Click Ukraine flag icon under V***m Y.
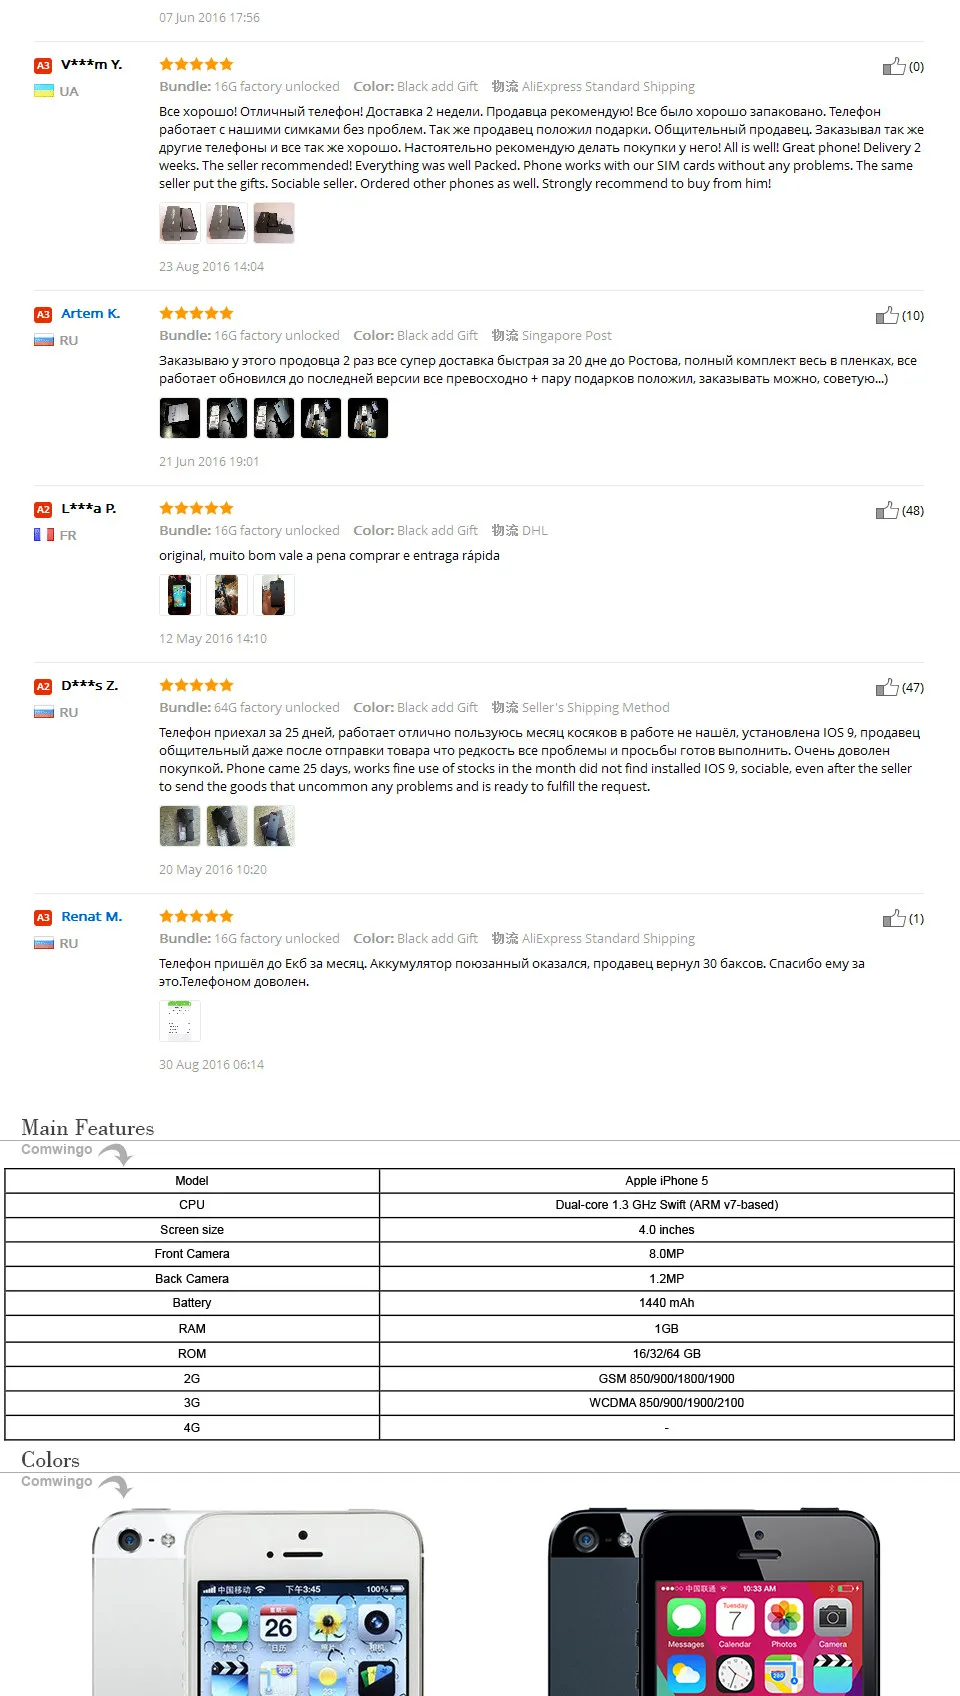Viewport: 960px width, 1696px height. [44, 91]
